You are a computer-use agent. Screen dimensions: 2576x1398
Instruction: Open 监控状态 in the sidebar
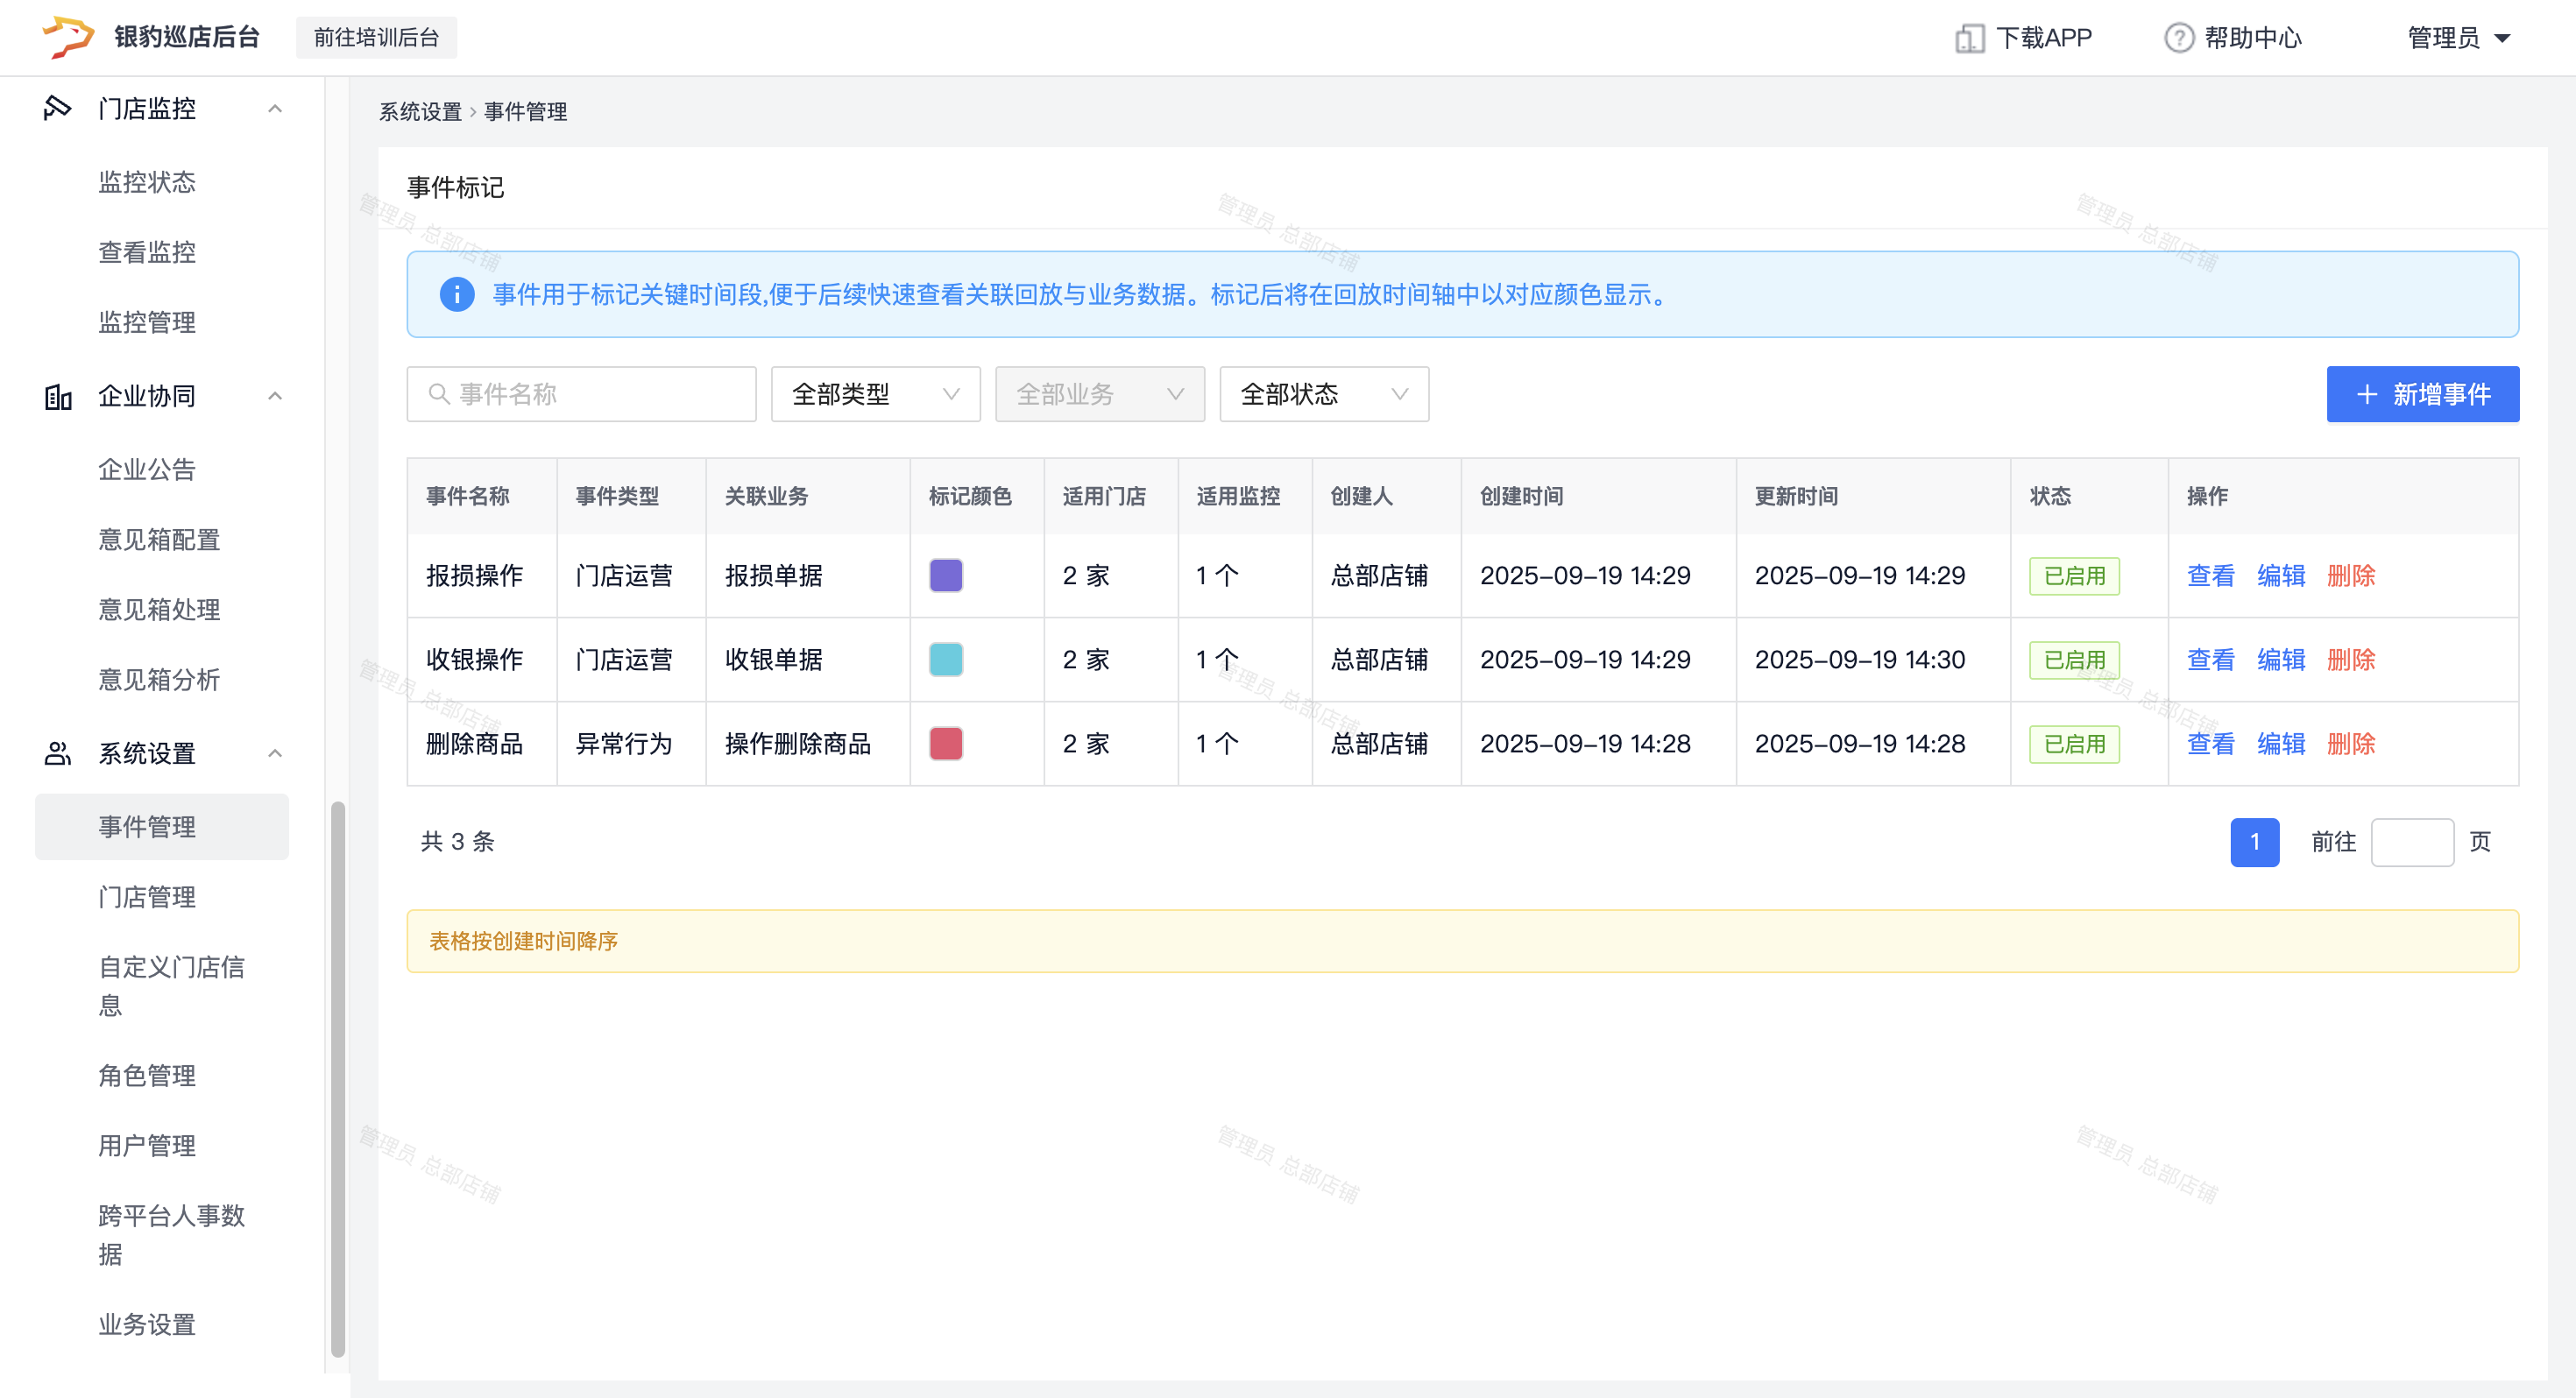(147, 182)
